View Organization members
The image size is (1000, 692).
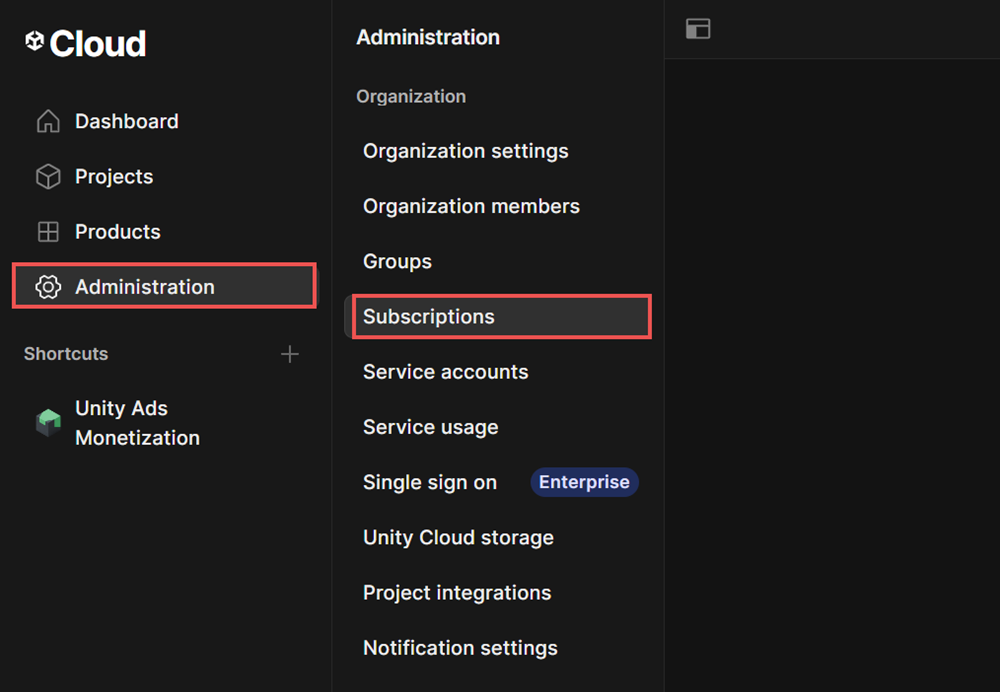tap(471, 206)
